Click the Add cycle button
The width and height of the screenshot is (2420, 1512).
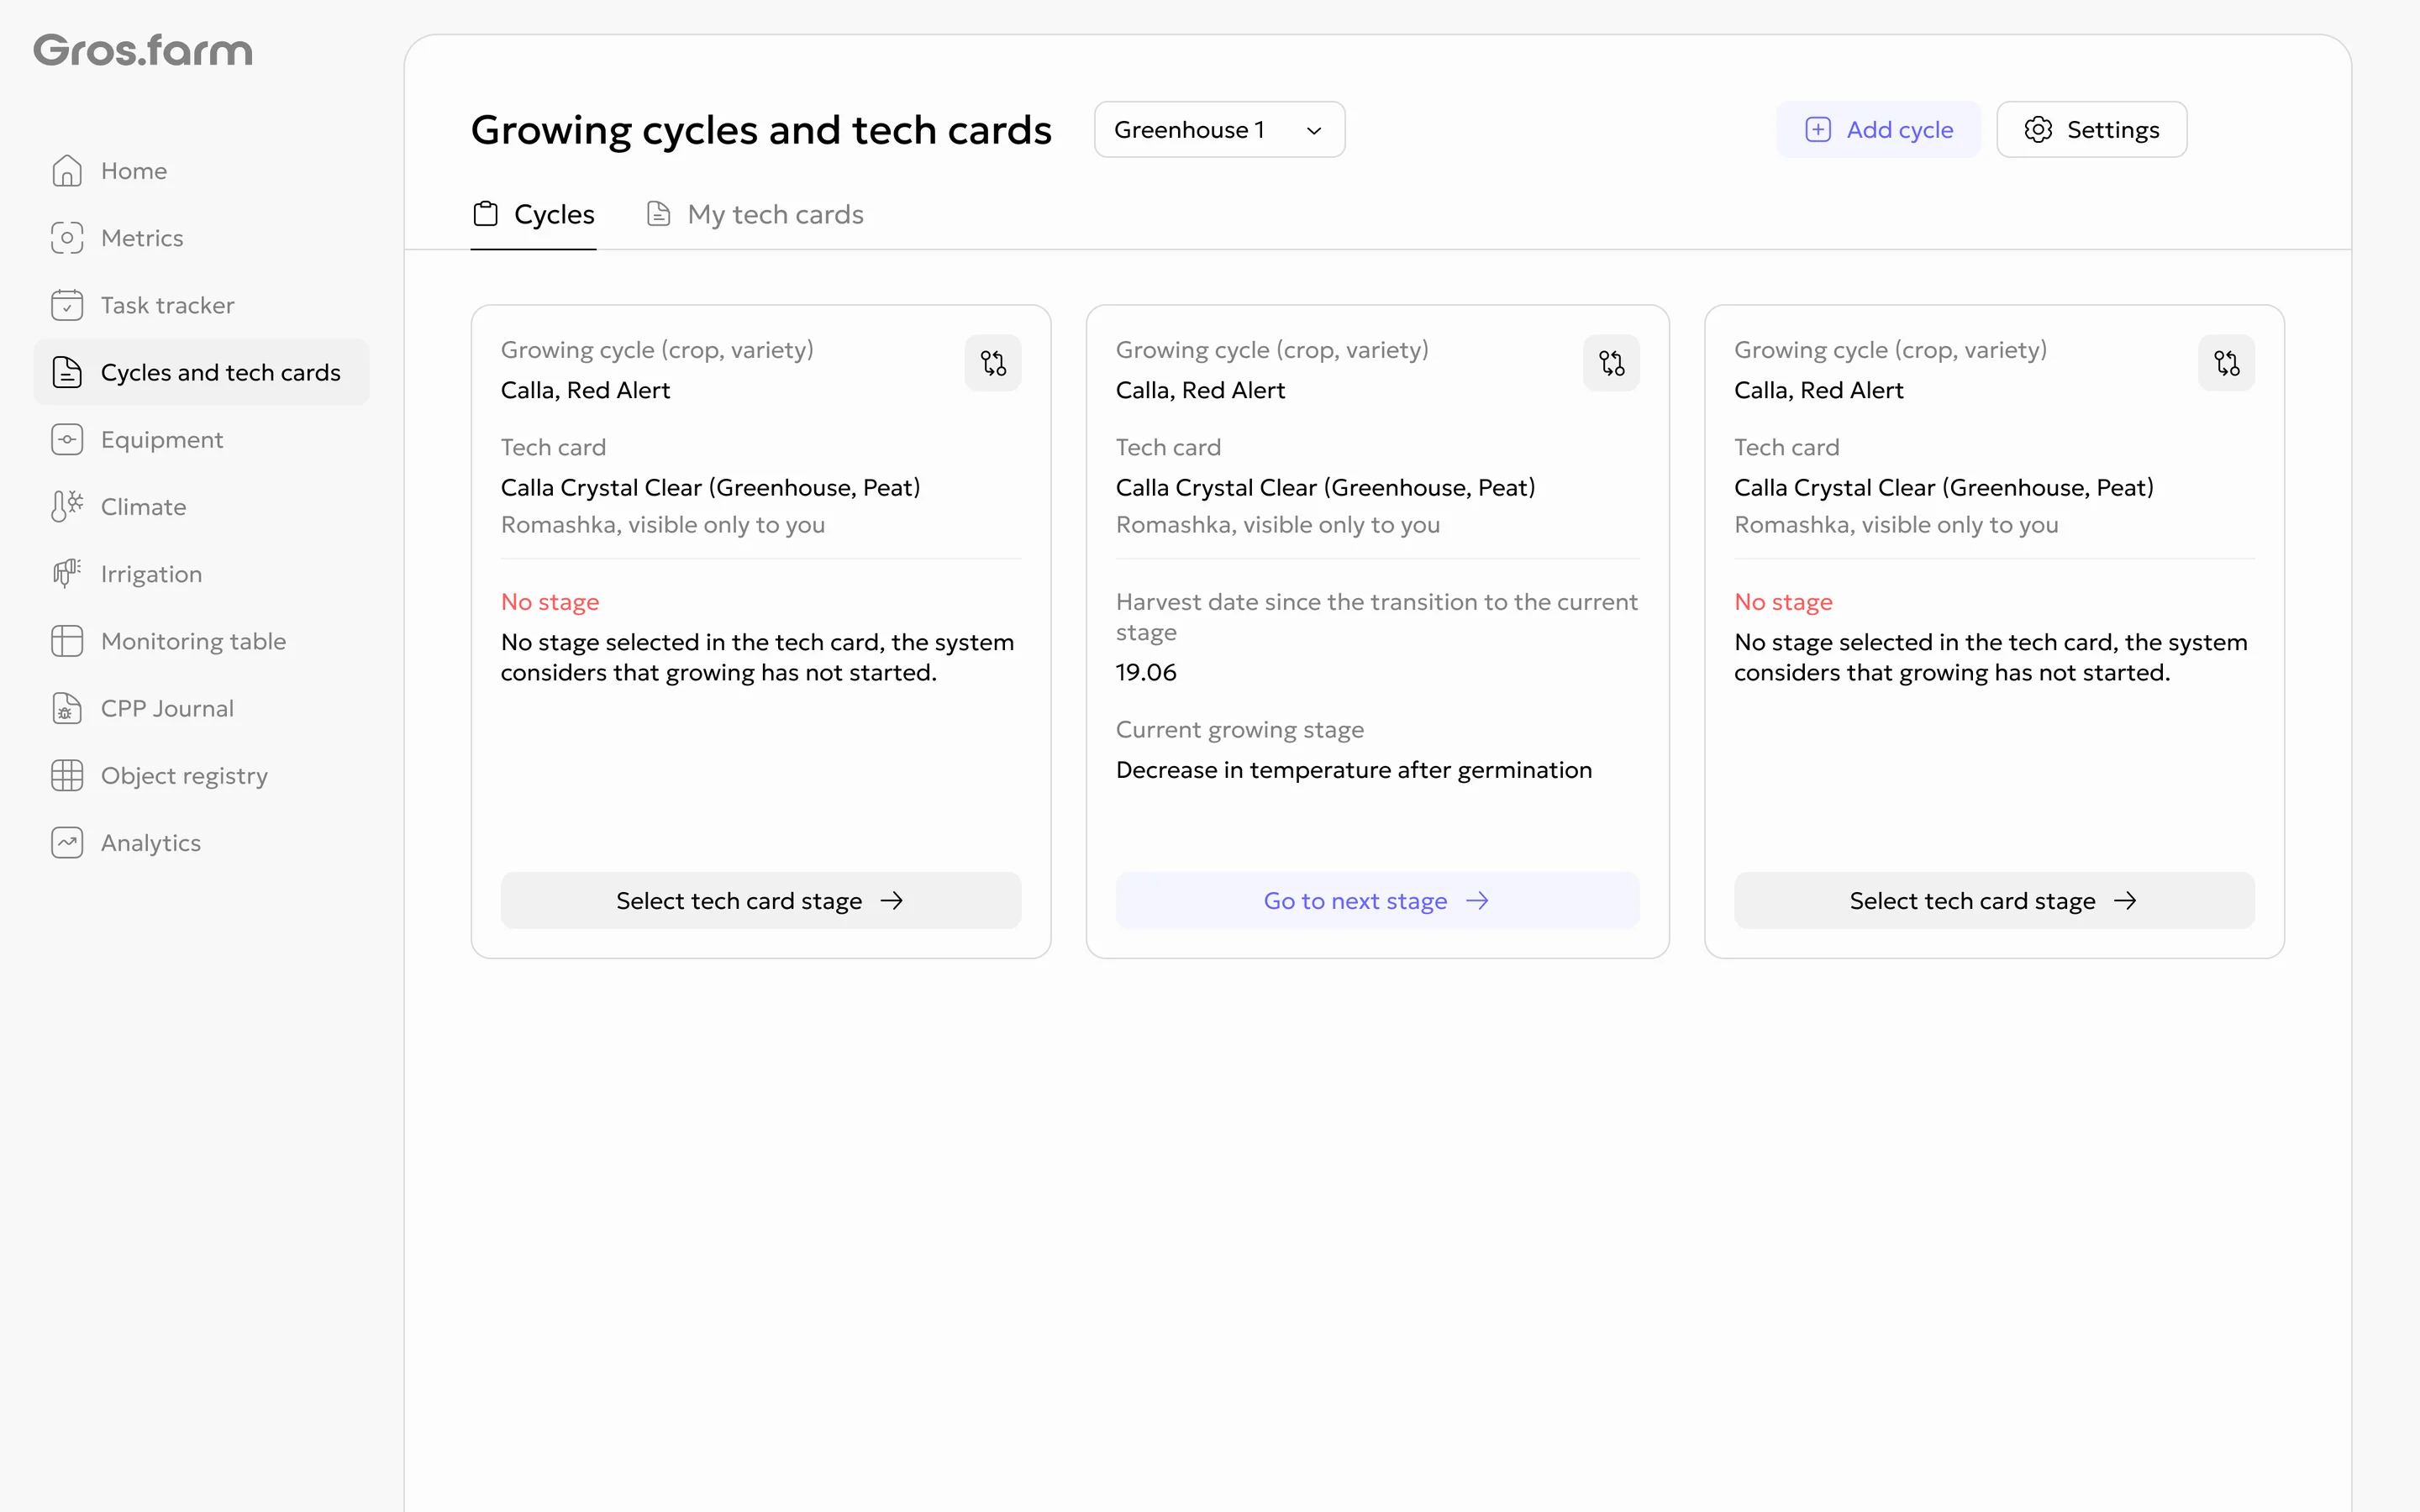(x=1877, y=130)
